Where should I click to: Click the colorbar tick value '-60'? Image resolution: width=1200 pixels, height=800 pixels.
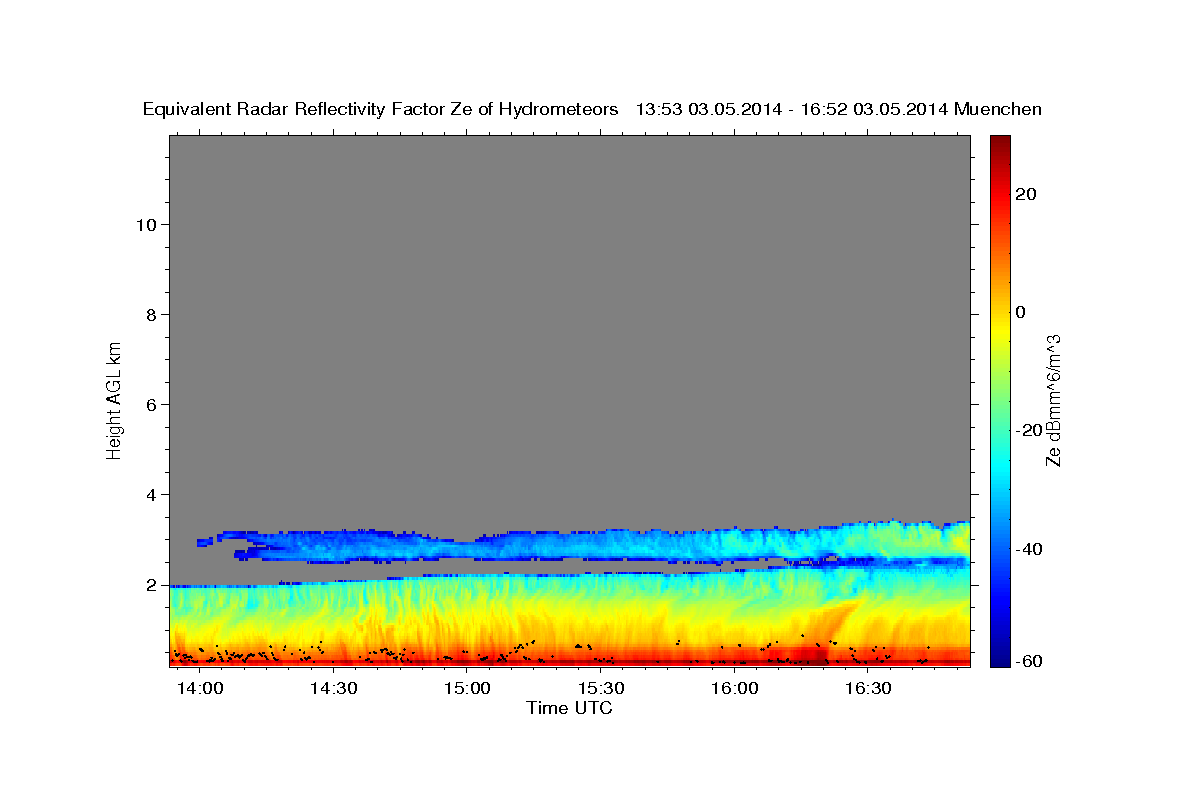click(1028, 662)
